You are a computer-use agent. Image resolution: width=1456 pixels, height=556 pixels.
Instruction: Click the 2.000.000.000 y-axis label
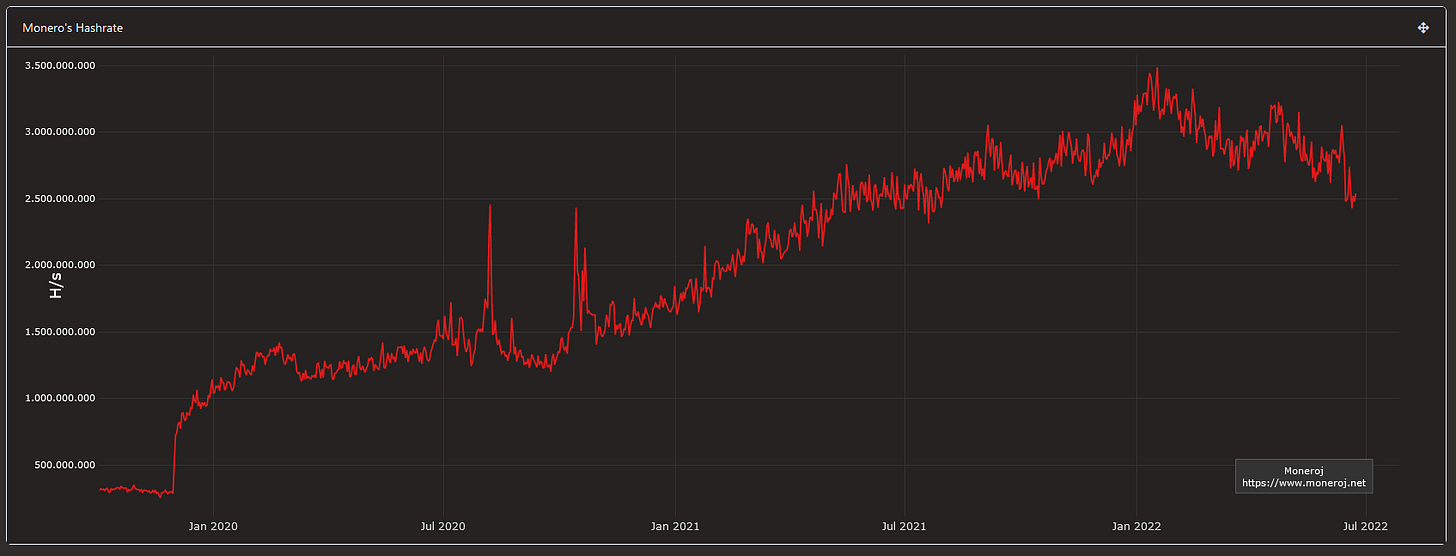(x=61, y=265)
